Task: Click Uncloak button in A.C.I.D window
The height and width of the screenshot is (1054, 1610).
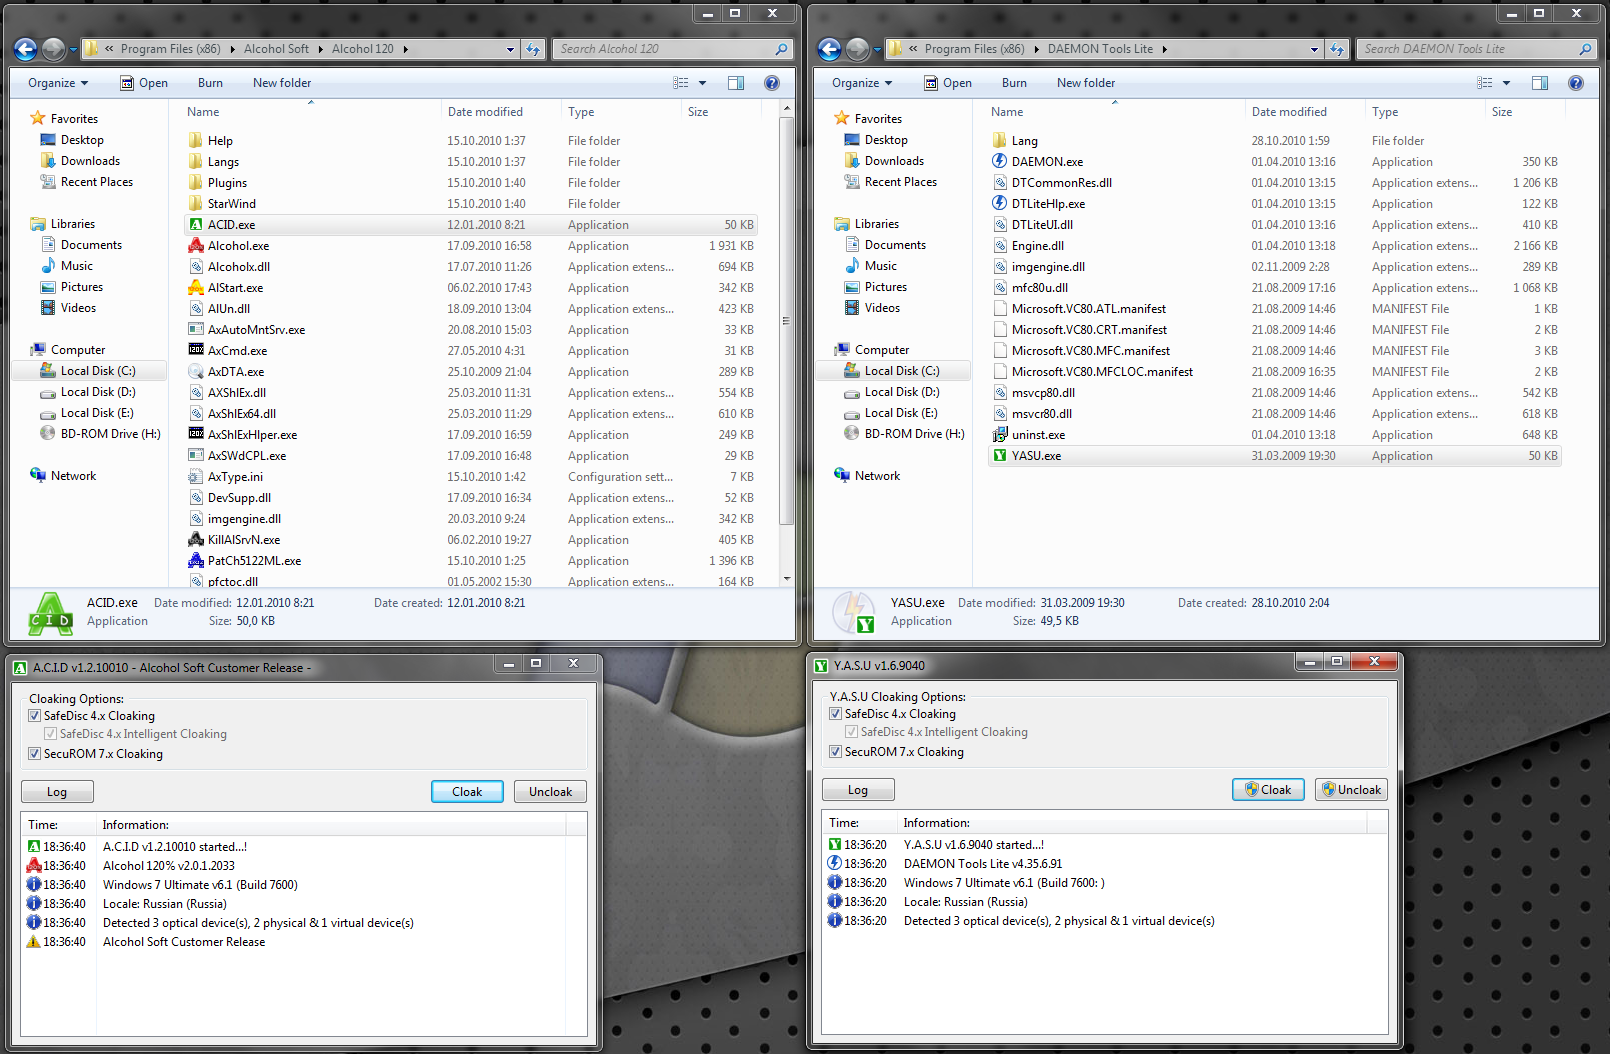Action: click(x=550, y=792)
